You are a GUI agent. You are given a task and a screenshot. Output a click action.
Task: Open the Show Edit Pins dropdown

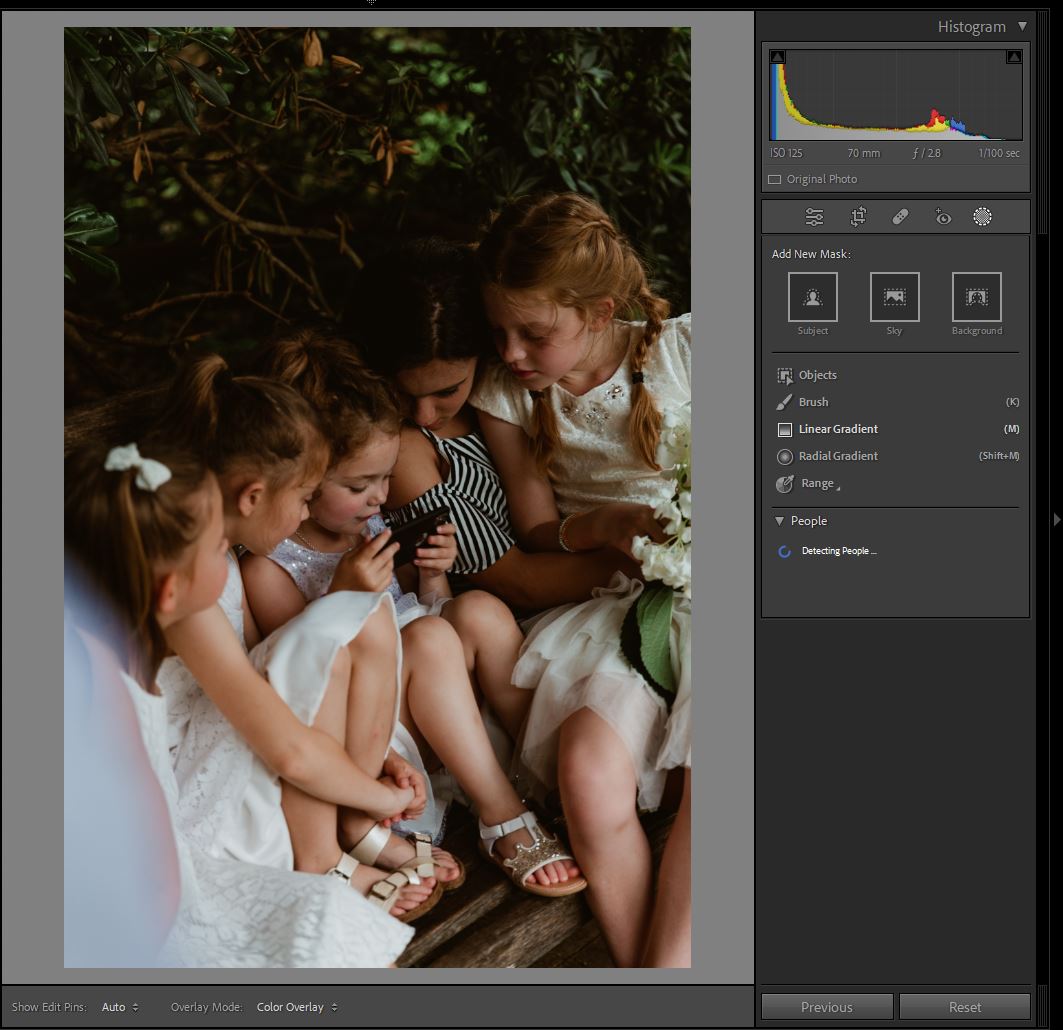tap(120, 1007)
